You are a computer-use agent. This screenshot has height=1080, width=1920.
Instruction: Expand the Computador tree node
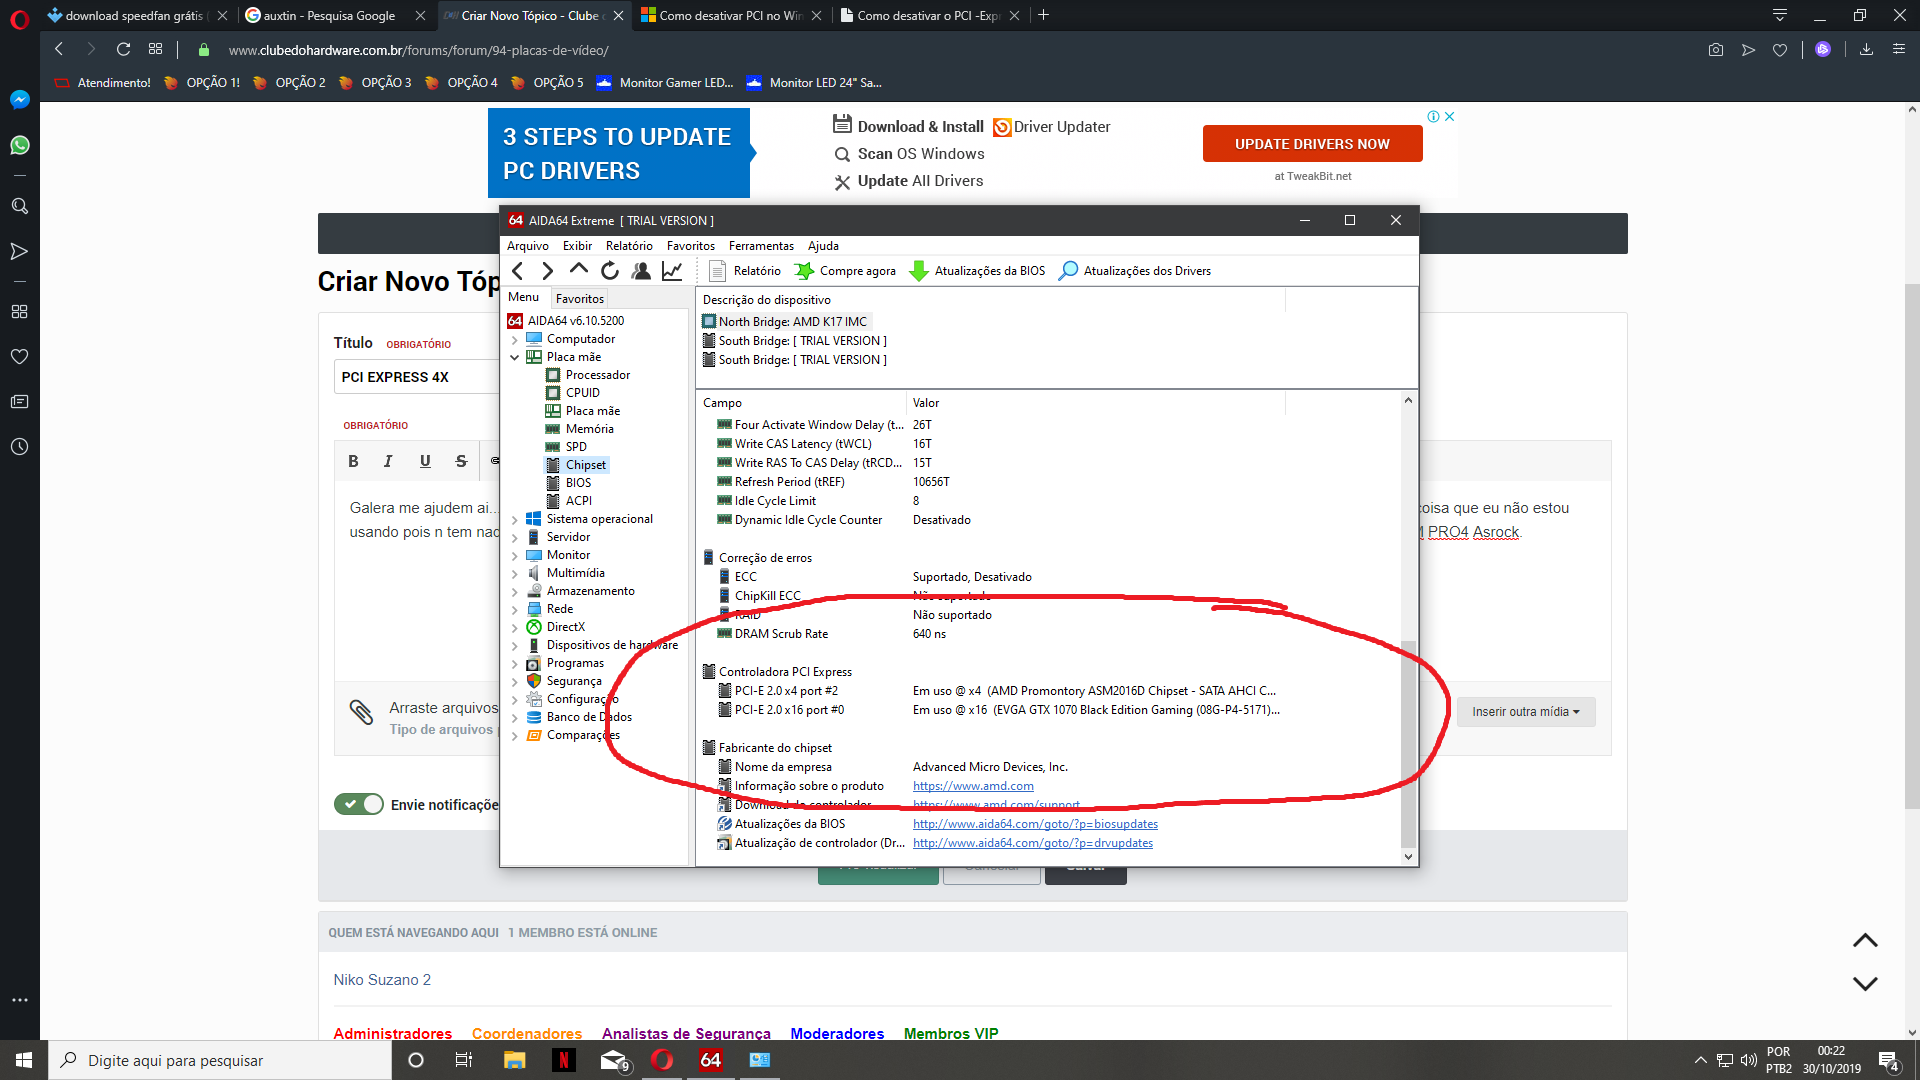515,339
